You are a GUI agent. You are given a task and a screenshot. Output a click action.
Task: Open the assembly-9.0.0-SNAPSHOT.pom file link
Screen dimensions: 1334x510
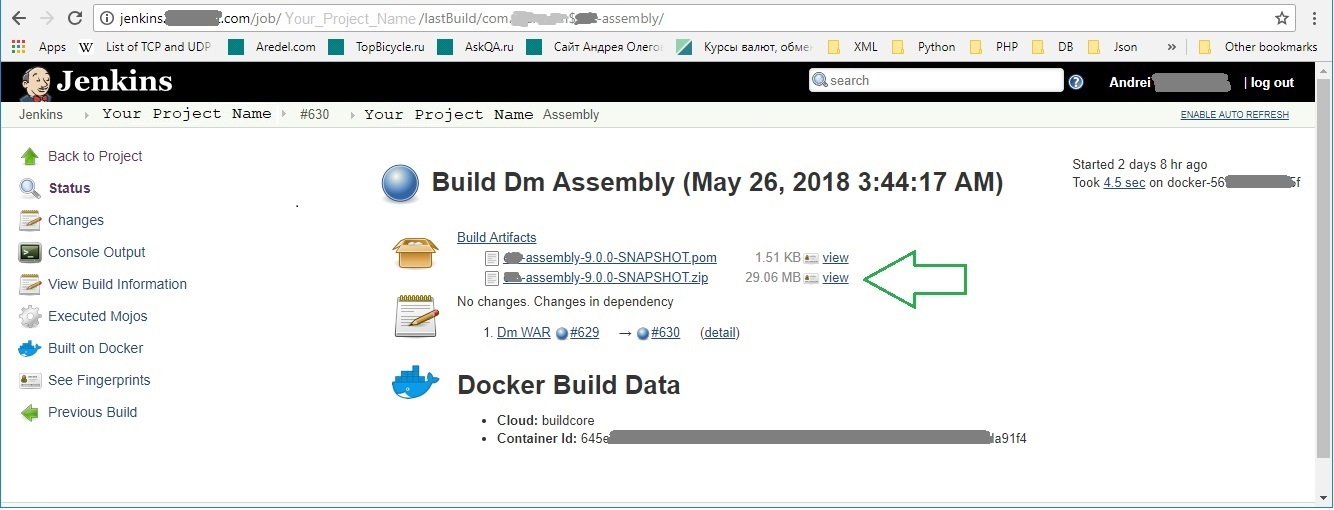coord(610,258)
